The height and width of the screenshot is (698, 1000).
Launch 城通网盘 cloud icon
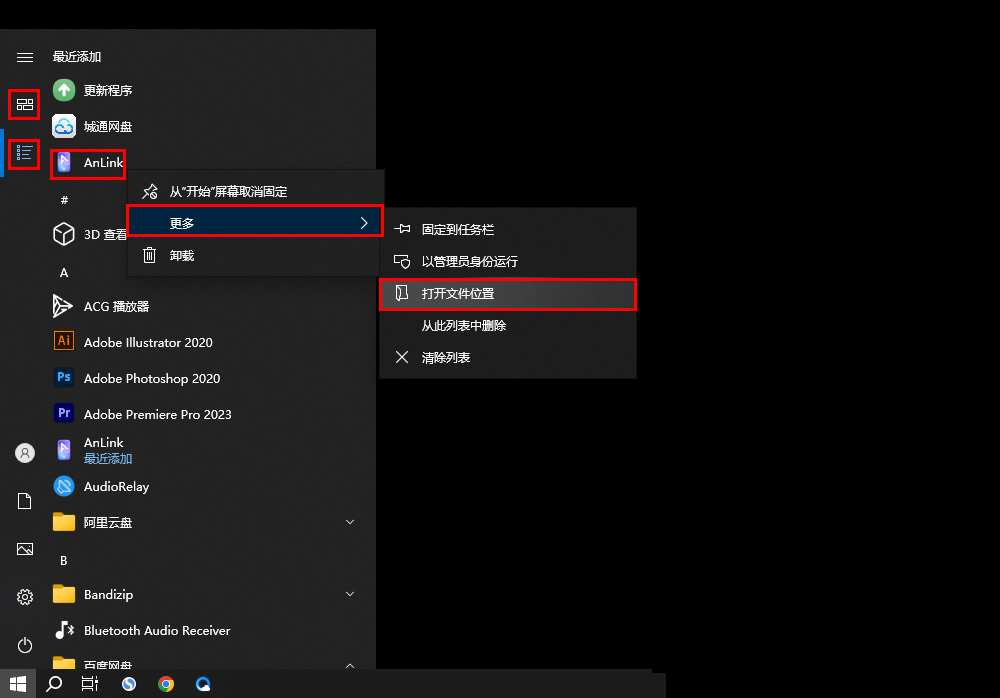pos(64,126)
